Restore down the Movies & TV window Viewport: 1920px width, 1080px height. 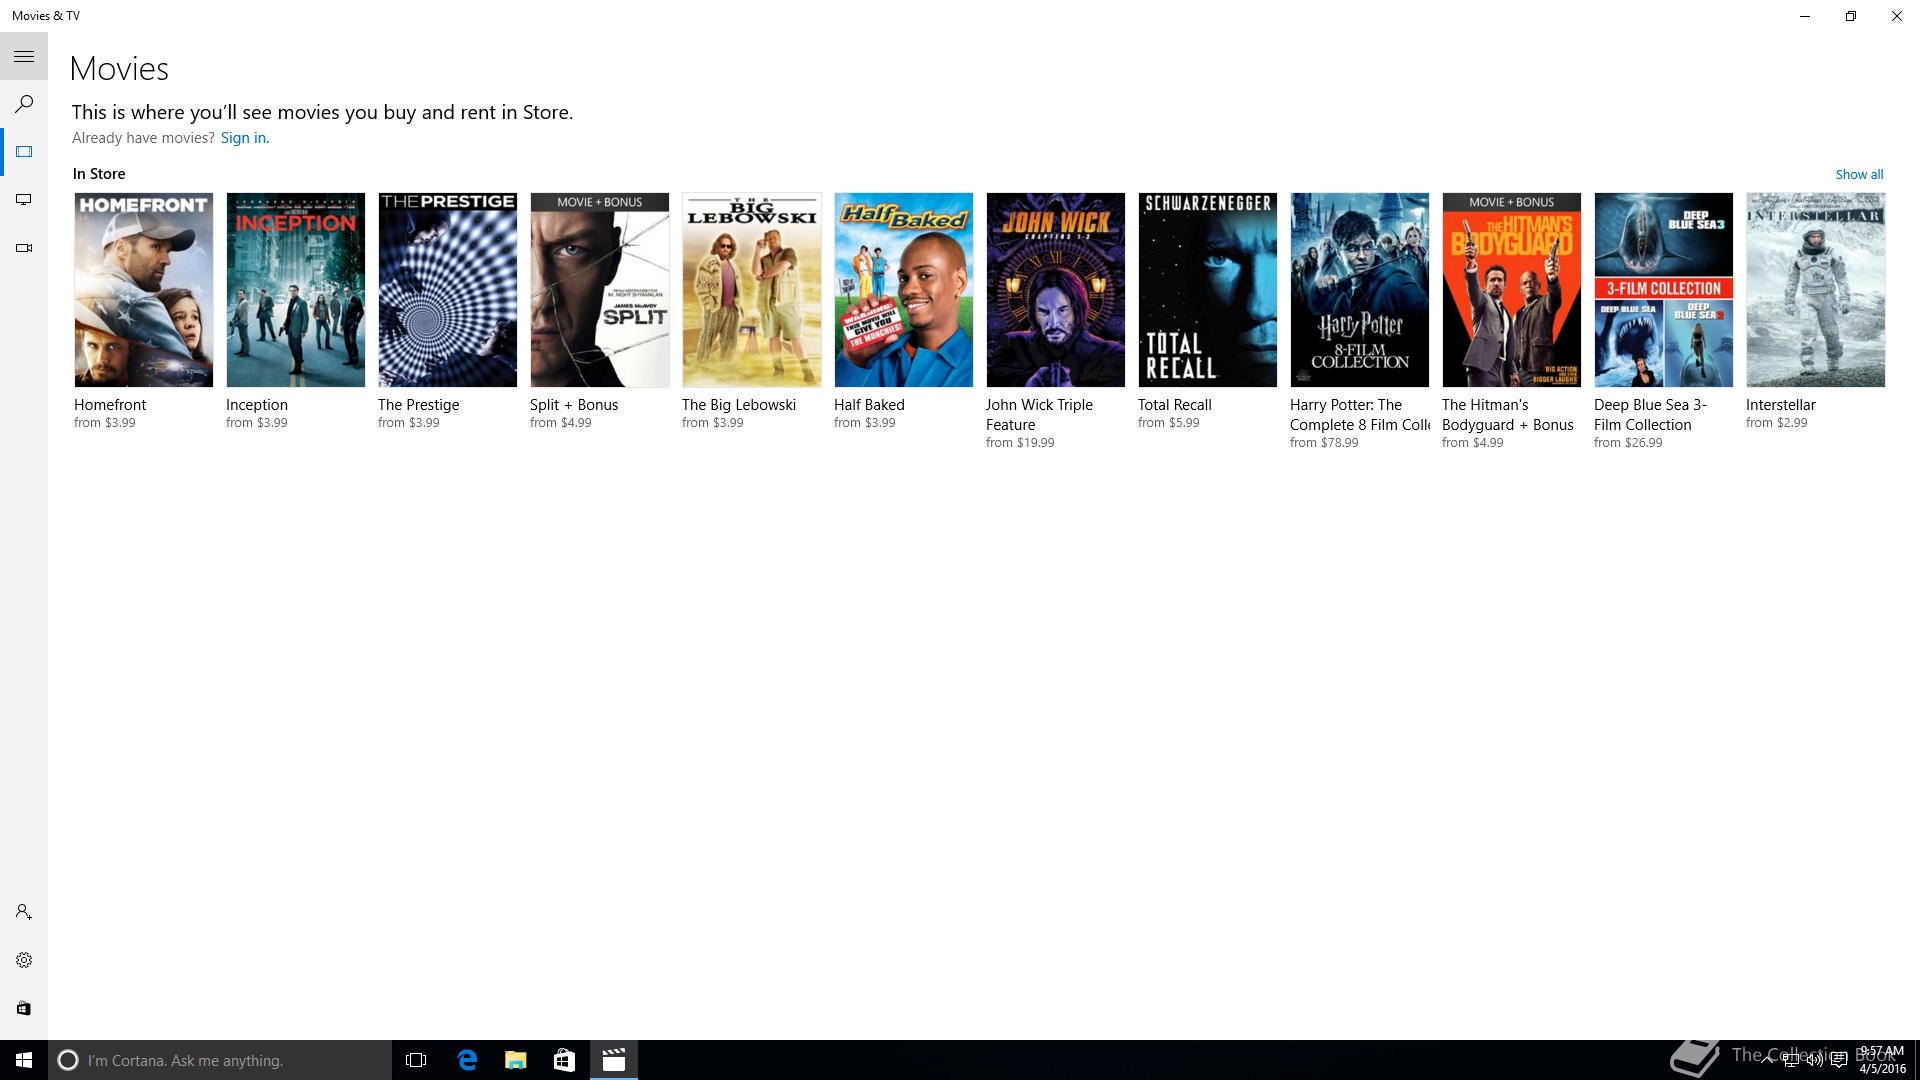pyautogui.click(x=1851, y=16)
